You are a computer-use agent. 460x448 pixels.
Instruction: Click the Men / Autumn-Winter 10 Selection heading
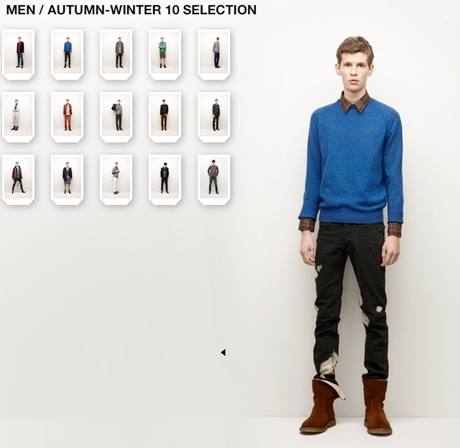point(131,10)
